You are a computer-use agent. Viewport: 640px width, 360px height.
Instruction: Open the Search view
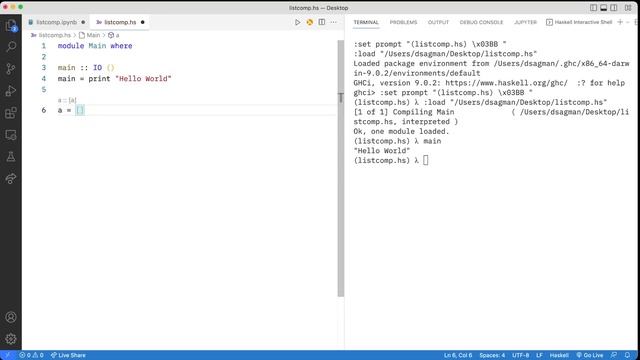click(x=11, y=47)
